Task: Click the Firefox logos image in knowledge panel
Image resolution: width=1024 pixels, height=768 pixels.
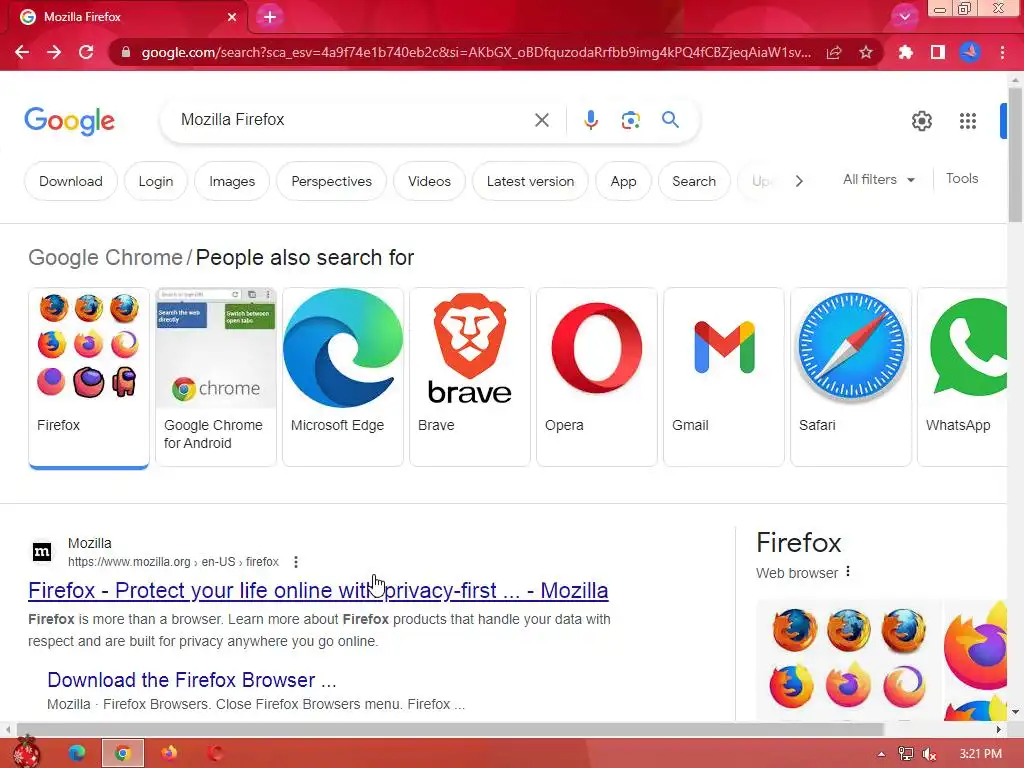Action: [x=848, y=660]
